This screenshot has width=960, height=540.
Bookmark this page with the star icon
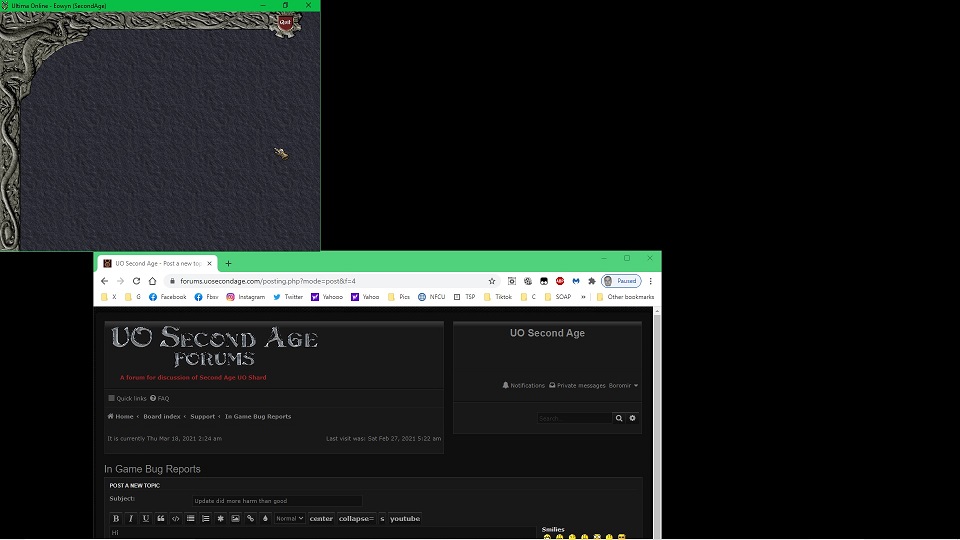tap(492, 281)
